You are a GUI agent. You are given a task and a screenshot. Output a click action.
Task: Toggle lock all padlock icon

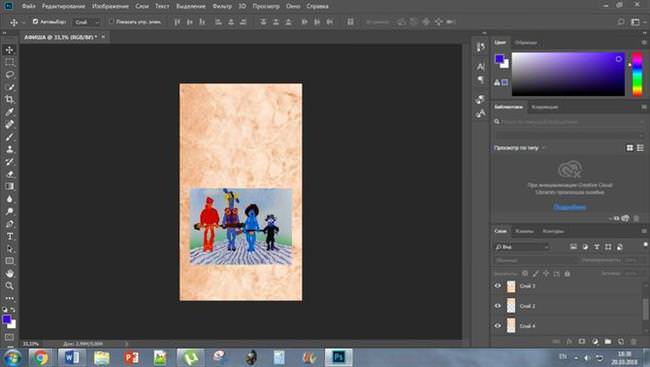567,274
